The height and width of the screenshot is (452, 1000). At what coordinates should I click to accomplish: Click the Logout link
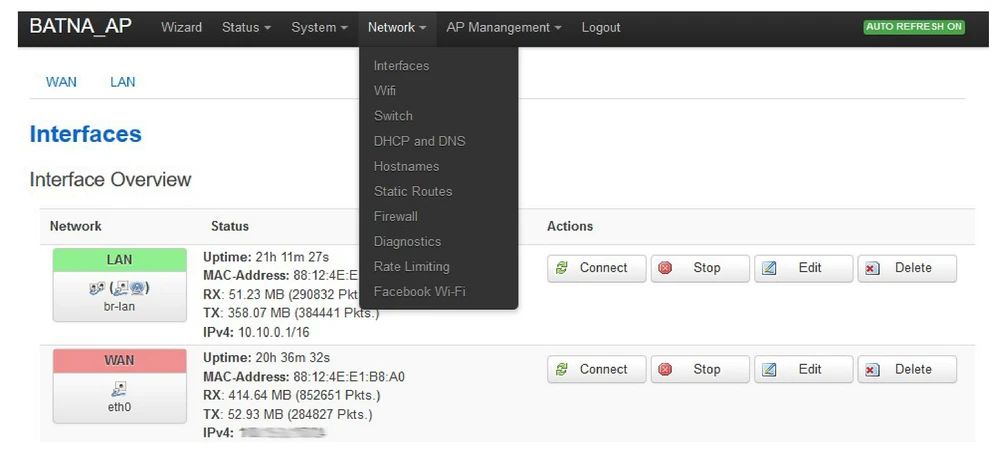tap(601, 27)
